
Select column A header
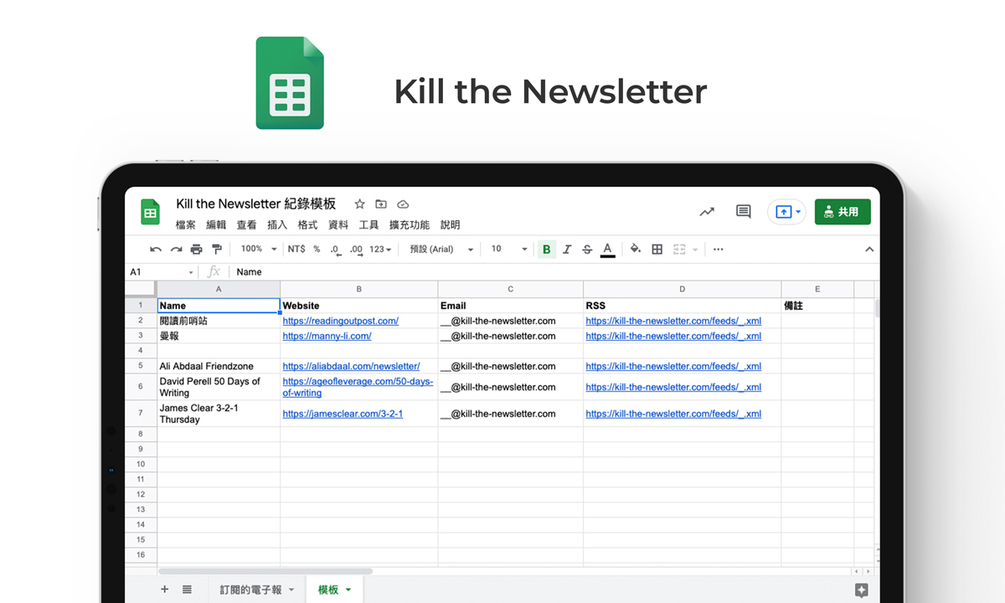click(219, 289)
